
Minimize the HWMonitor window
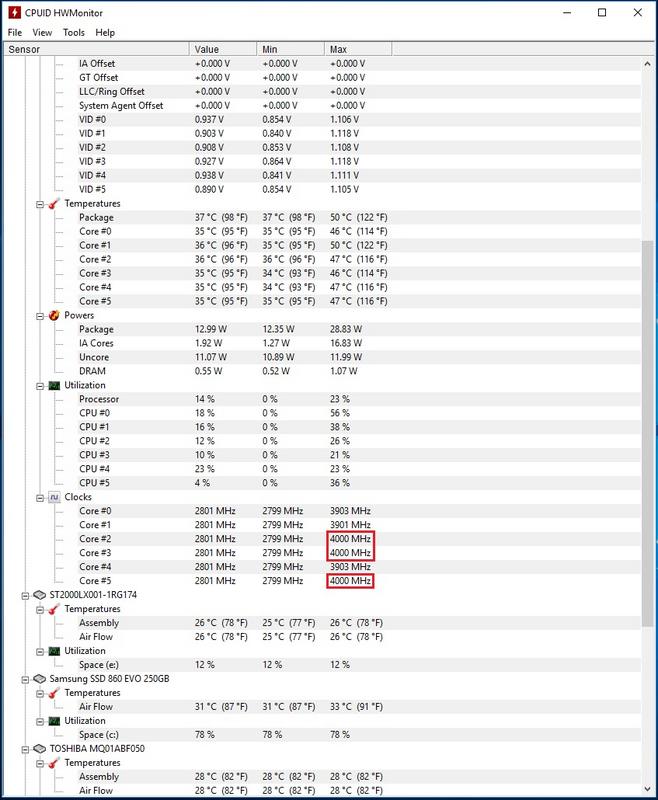567,13
